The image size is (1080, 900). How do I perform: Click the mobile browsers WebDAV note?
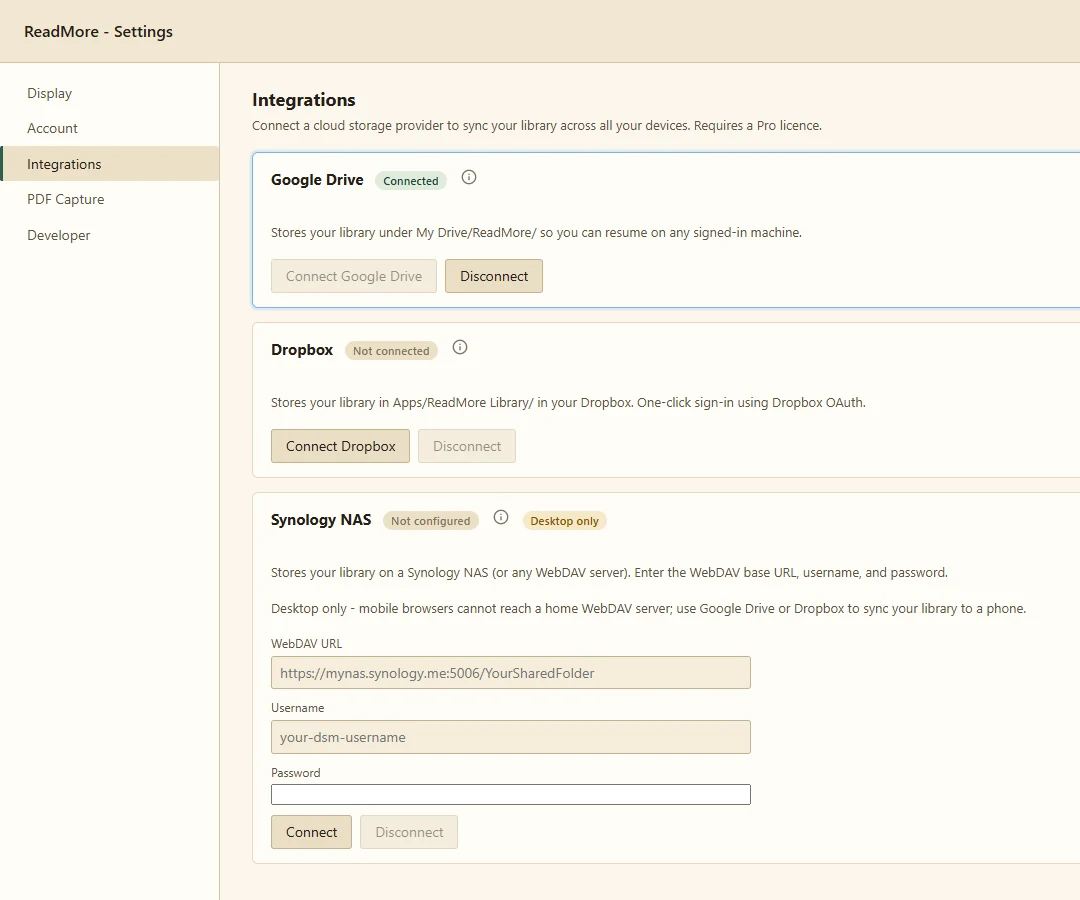tap(648, 609)
